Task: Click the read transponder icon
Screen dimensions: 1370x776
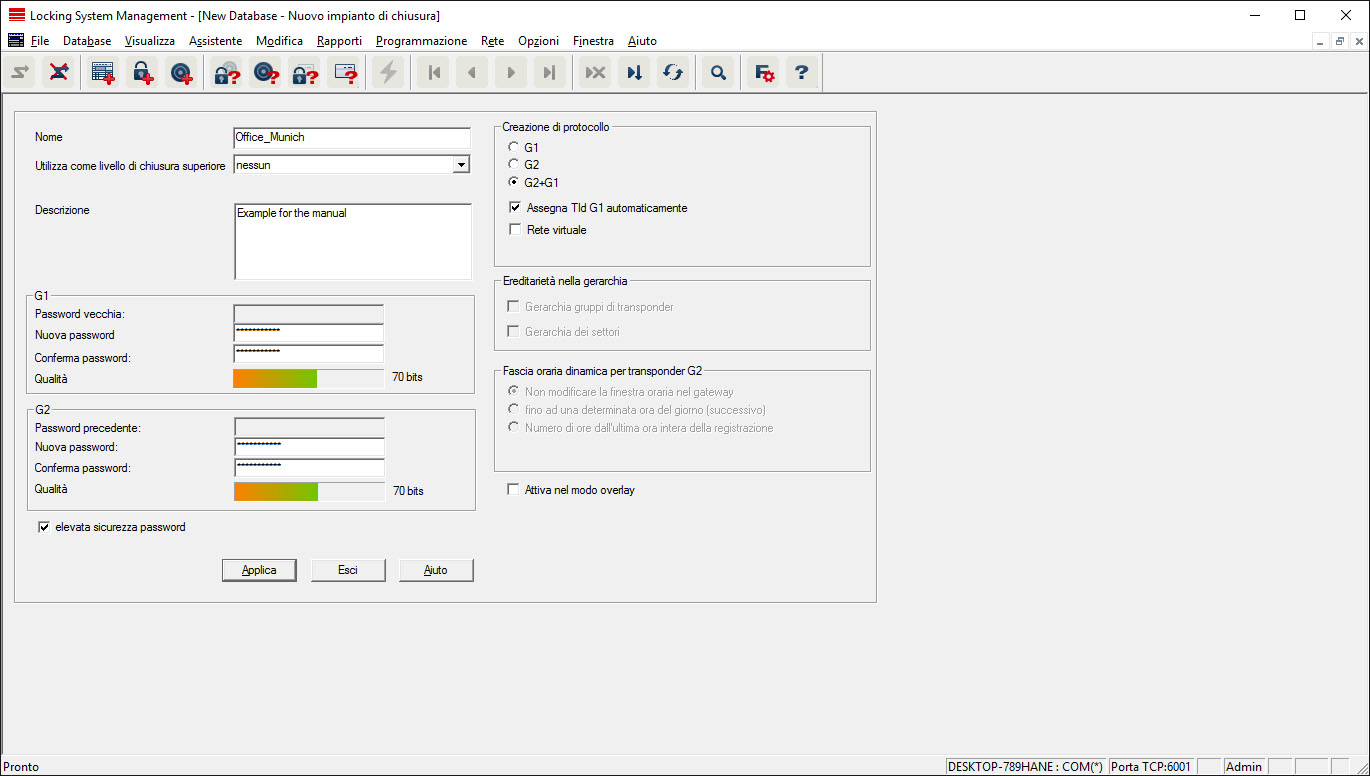Action: (x=265, y=73)
